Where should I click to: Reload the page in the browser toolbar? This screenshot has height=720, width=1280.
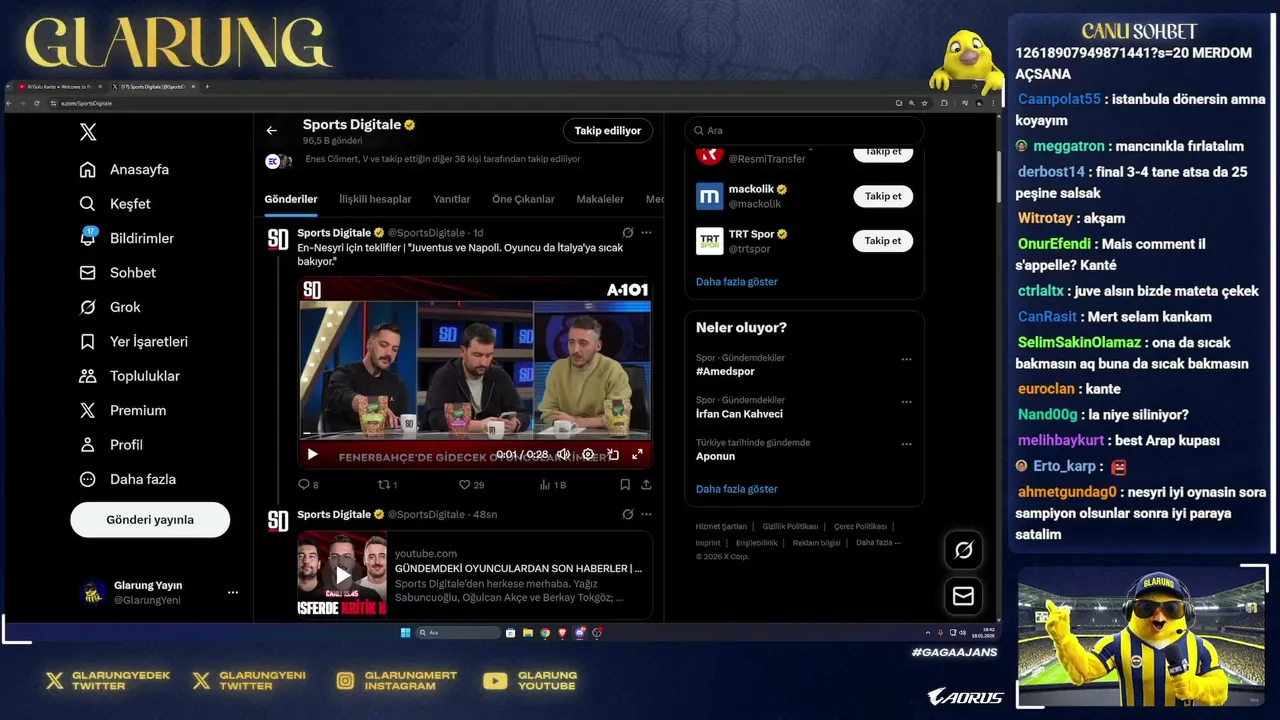coord(37,103)
